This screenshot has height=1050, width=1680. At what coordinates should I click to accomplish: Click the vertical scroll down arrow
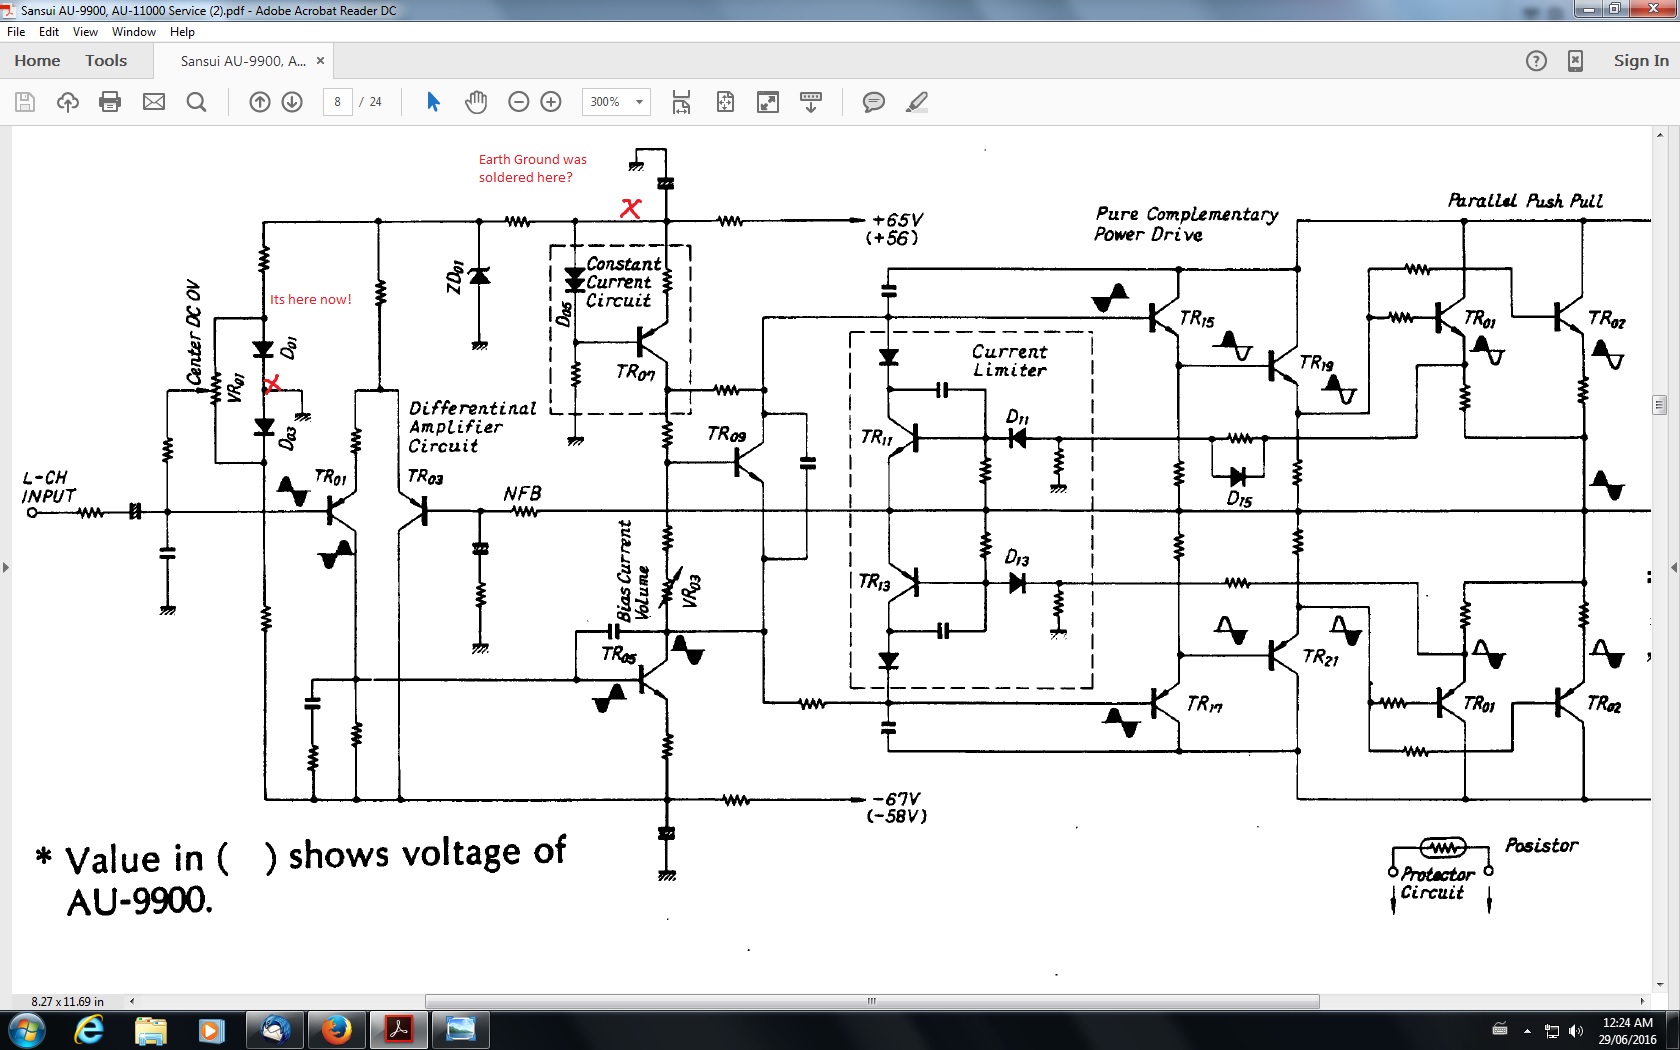[x=1660, y=985]
